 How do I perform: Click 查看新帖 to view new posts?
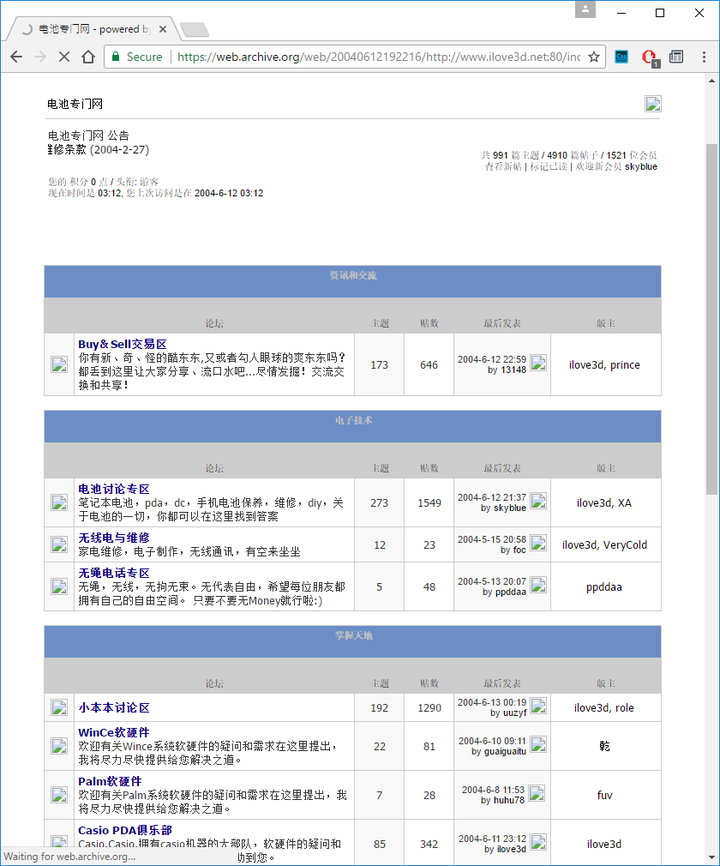click(504, 167)
